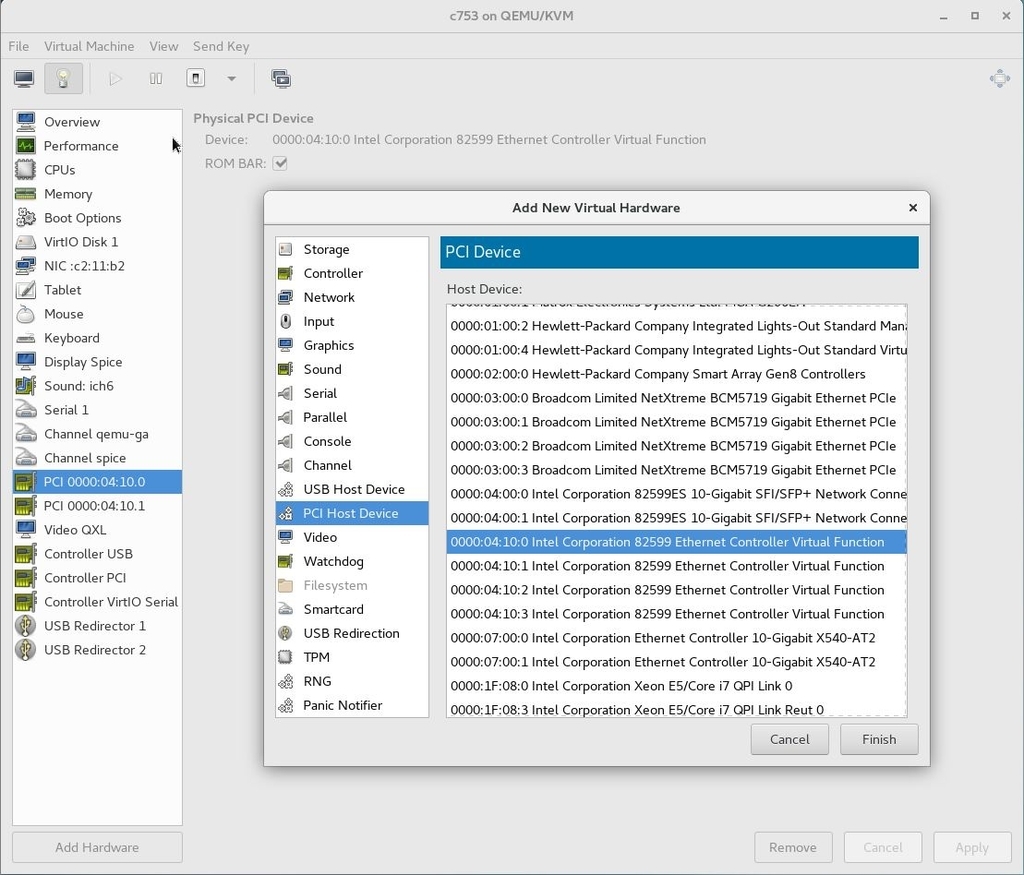Choose USB Host Device type
The width and height of the screenshot is (1024, 875).
click(352, 489)
